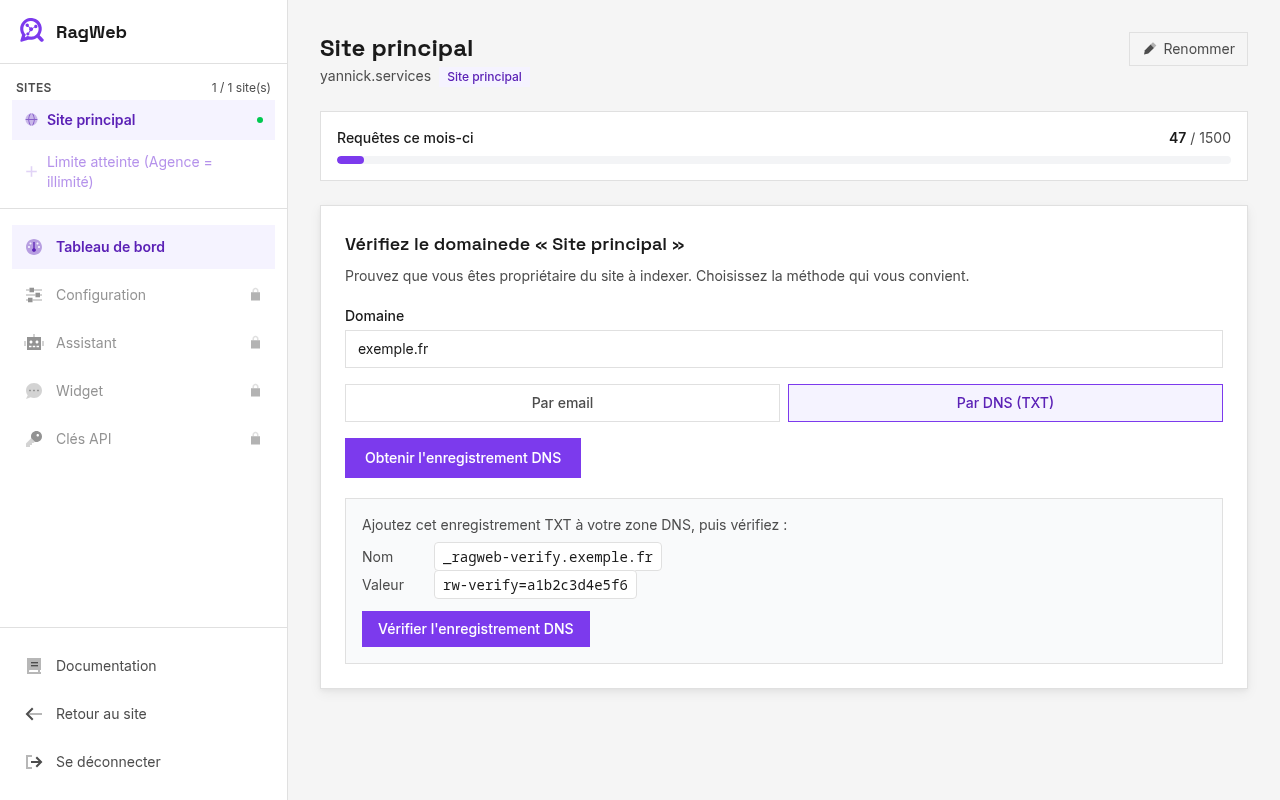1280x800 pixels.
Task: Select the Par DNS (TXT) verification method
Action: (1005, 403)
